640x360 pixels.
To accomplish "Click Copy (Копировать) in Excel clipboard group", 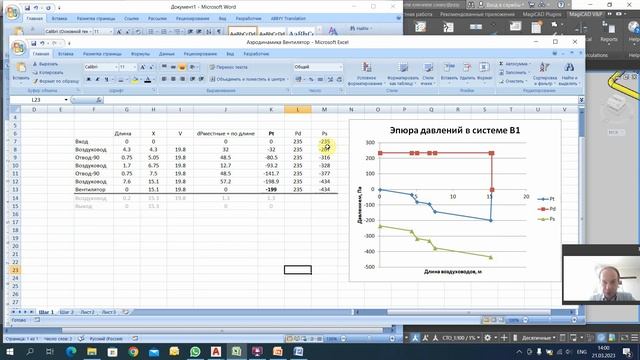I will tap(47, 73).
